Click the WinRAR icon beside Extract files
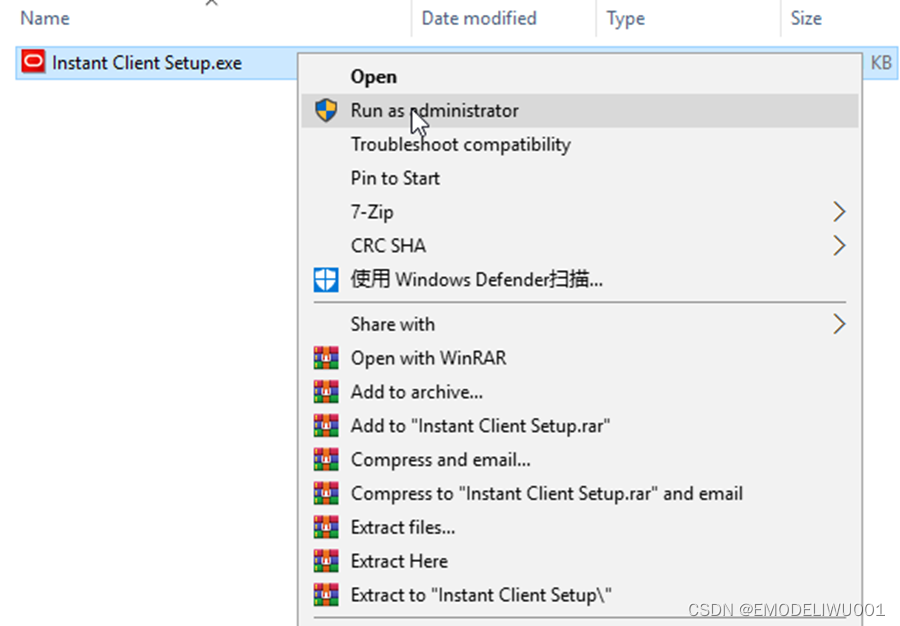 coord(326,527)
